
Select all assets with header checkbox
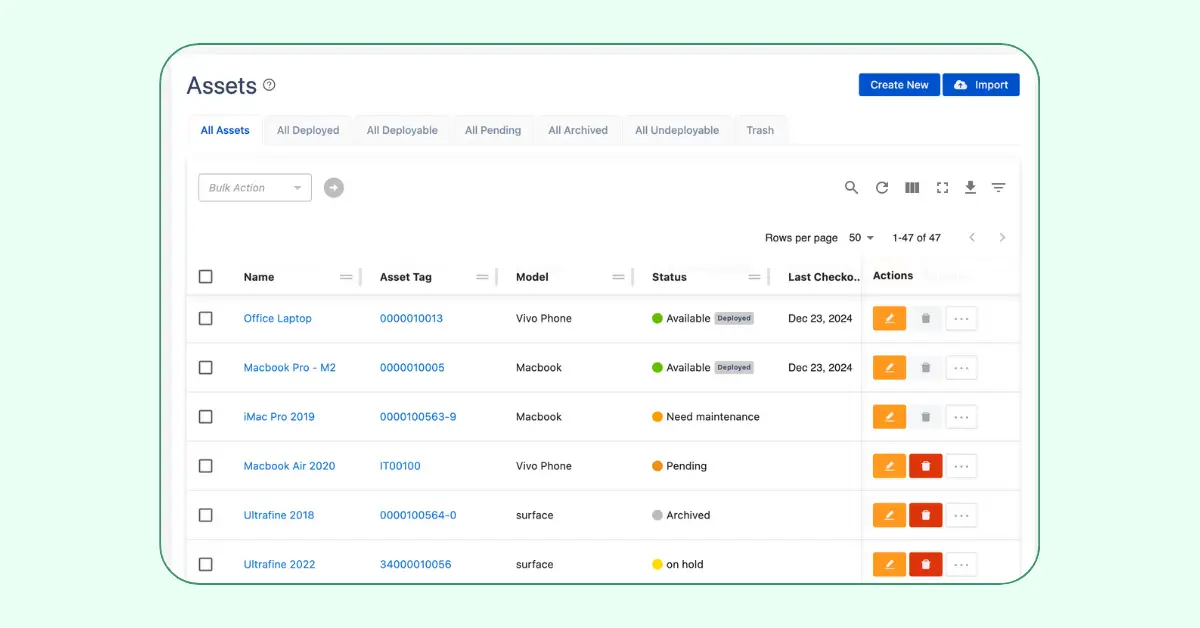click(206, 277)
